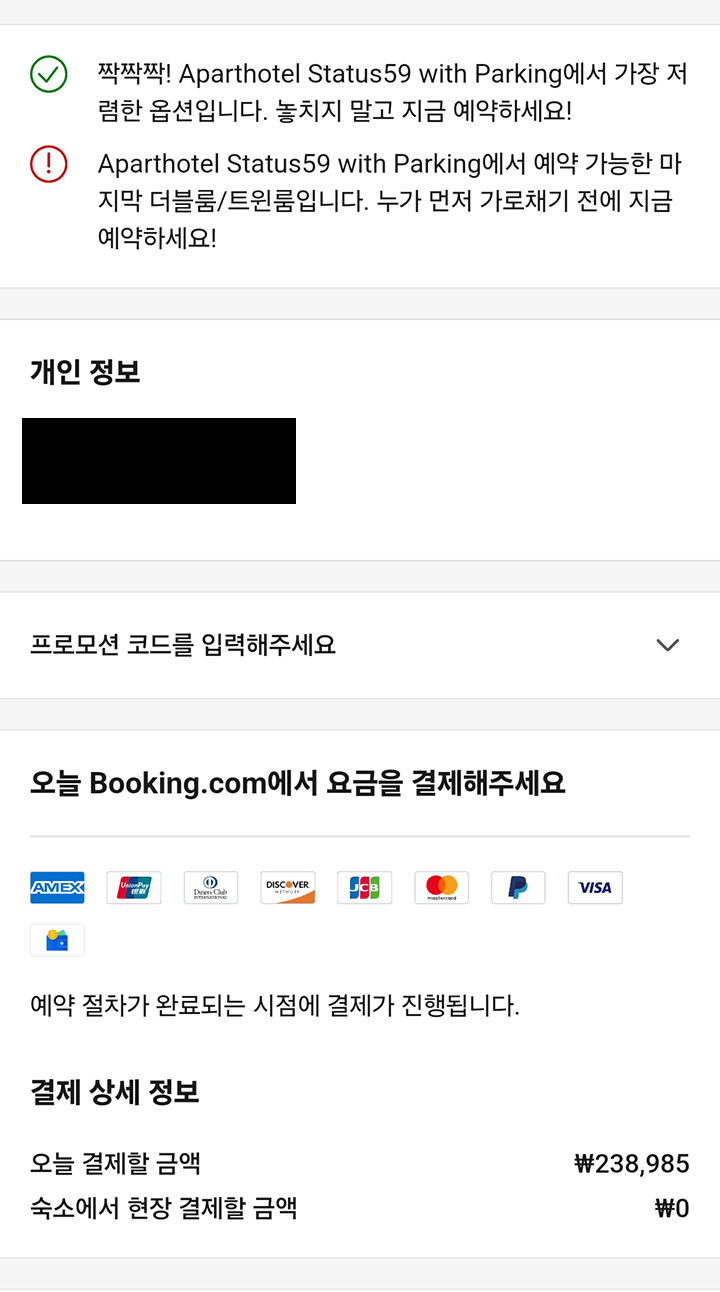
Task: Select the AMEX payment icon
Action: tap(57, 887)
